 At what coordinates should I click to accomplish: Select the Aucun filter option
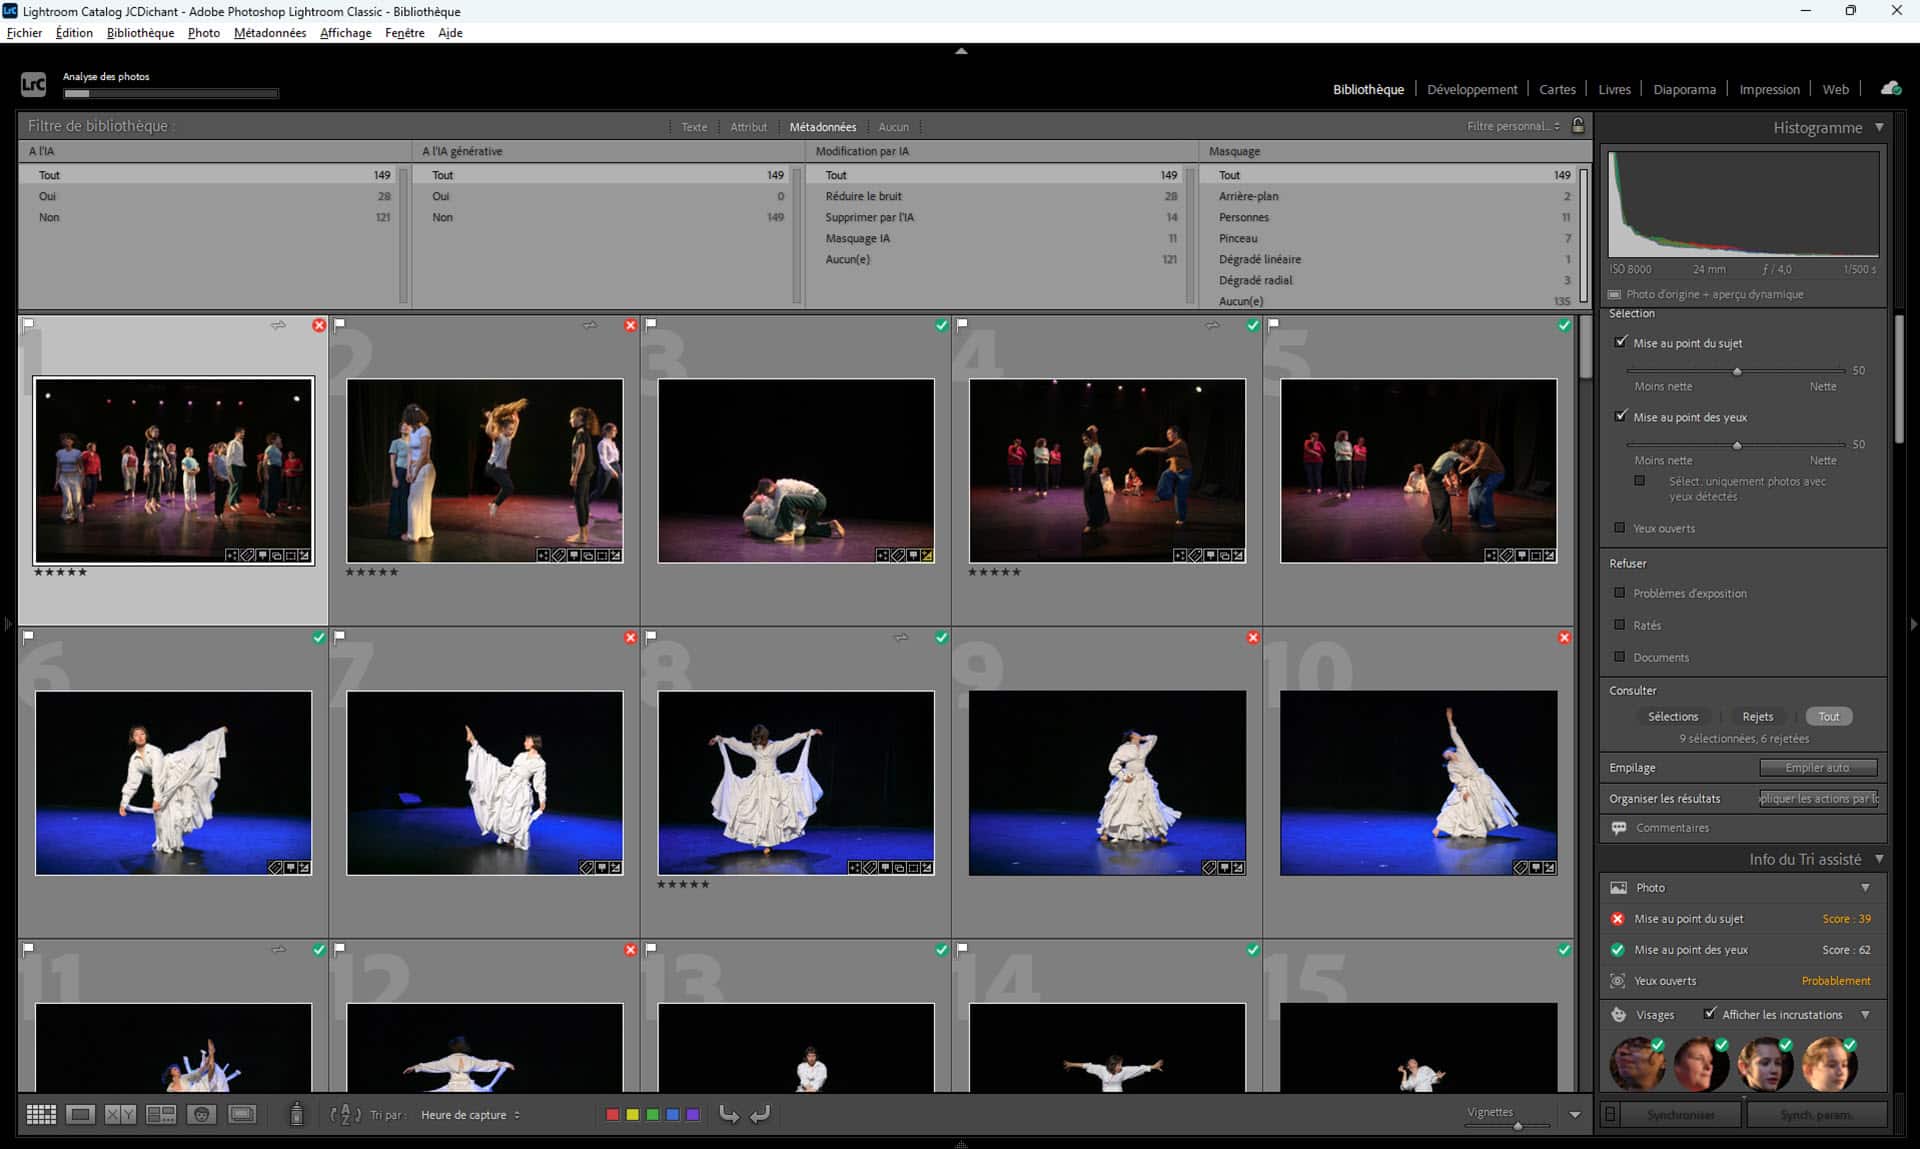893,127
